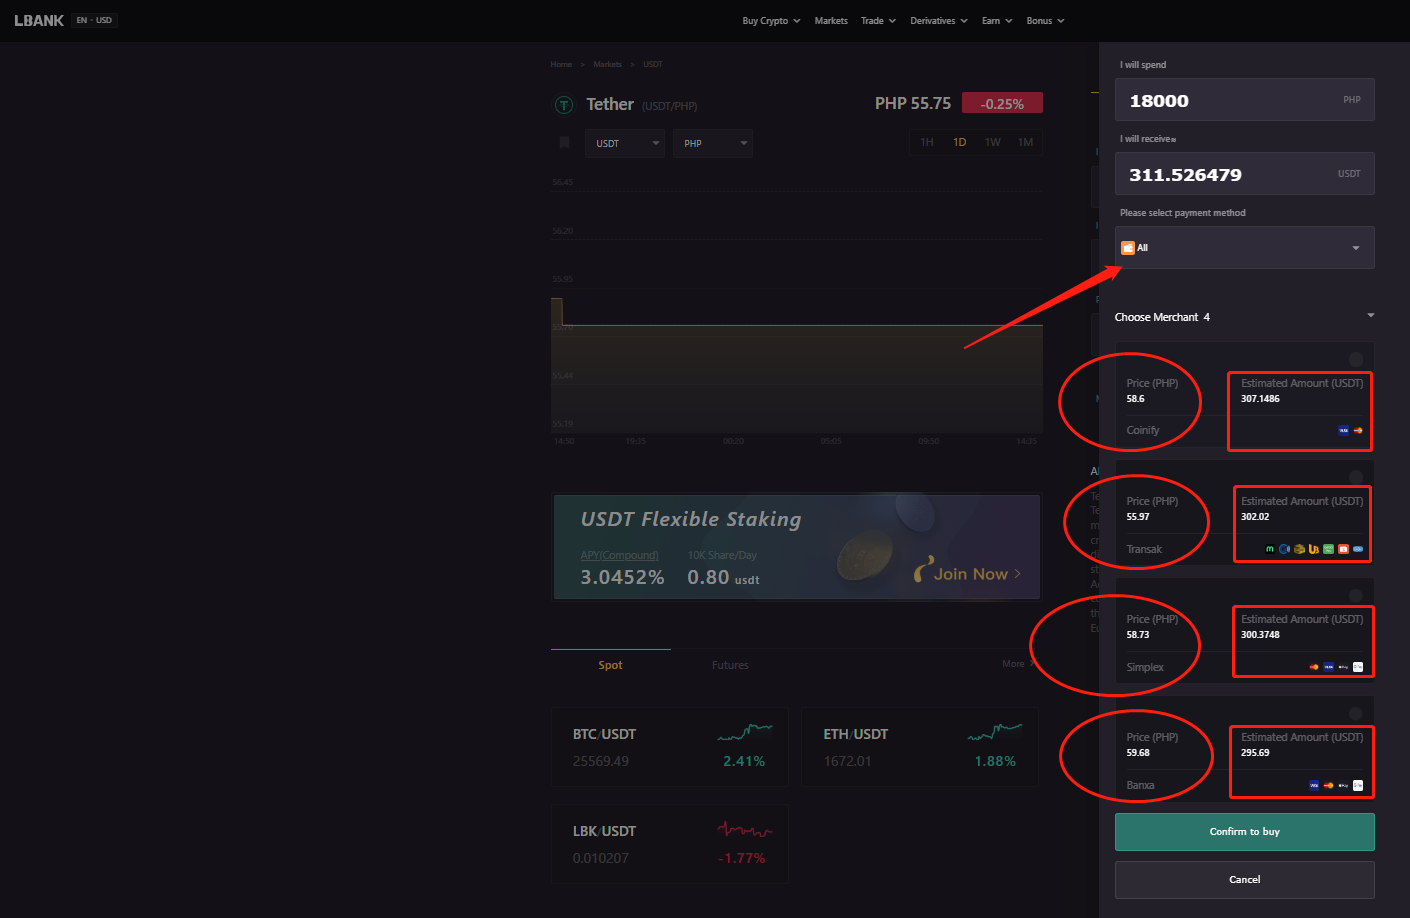Image resolution: width=1410 pixels, height=918 pixels.
Task: Click Simplex's Mastercard payment icon
Action: coord(1314,667)
